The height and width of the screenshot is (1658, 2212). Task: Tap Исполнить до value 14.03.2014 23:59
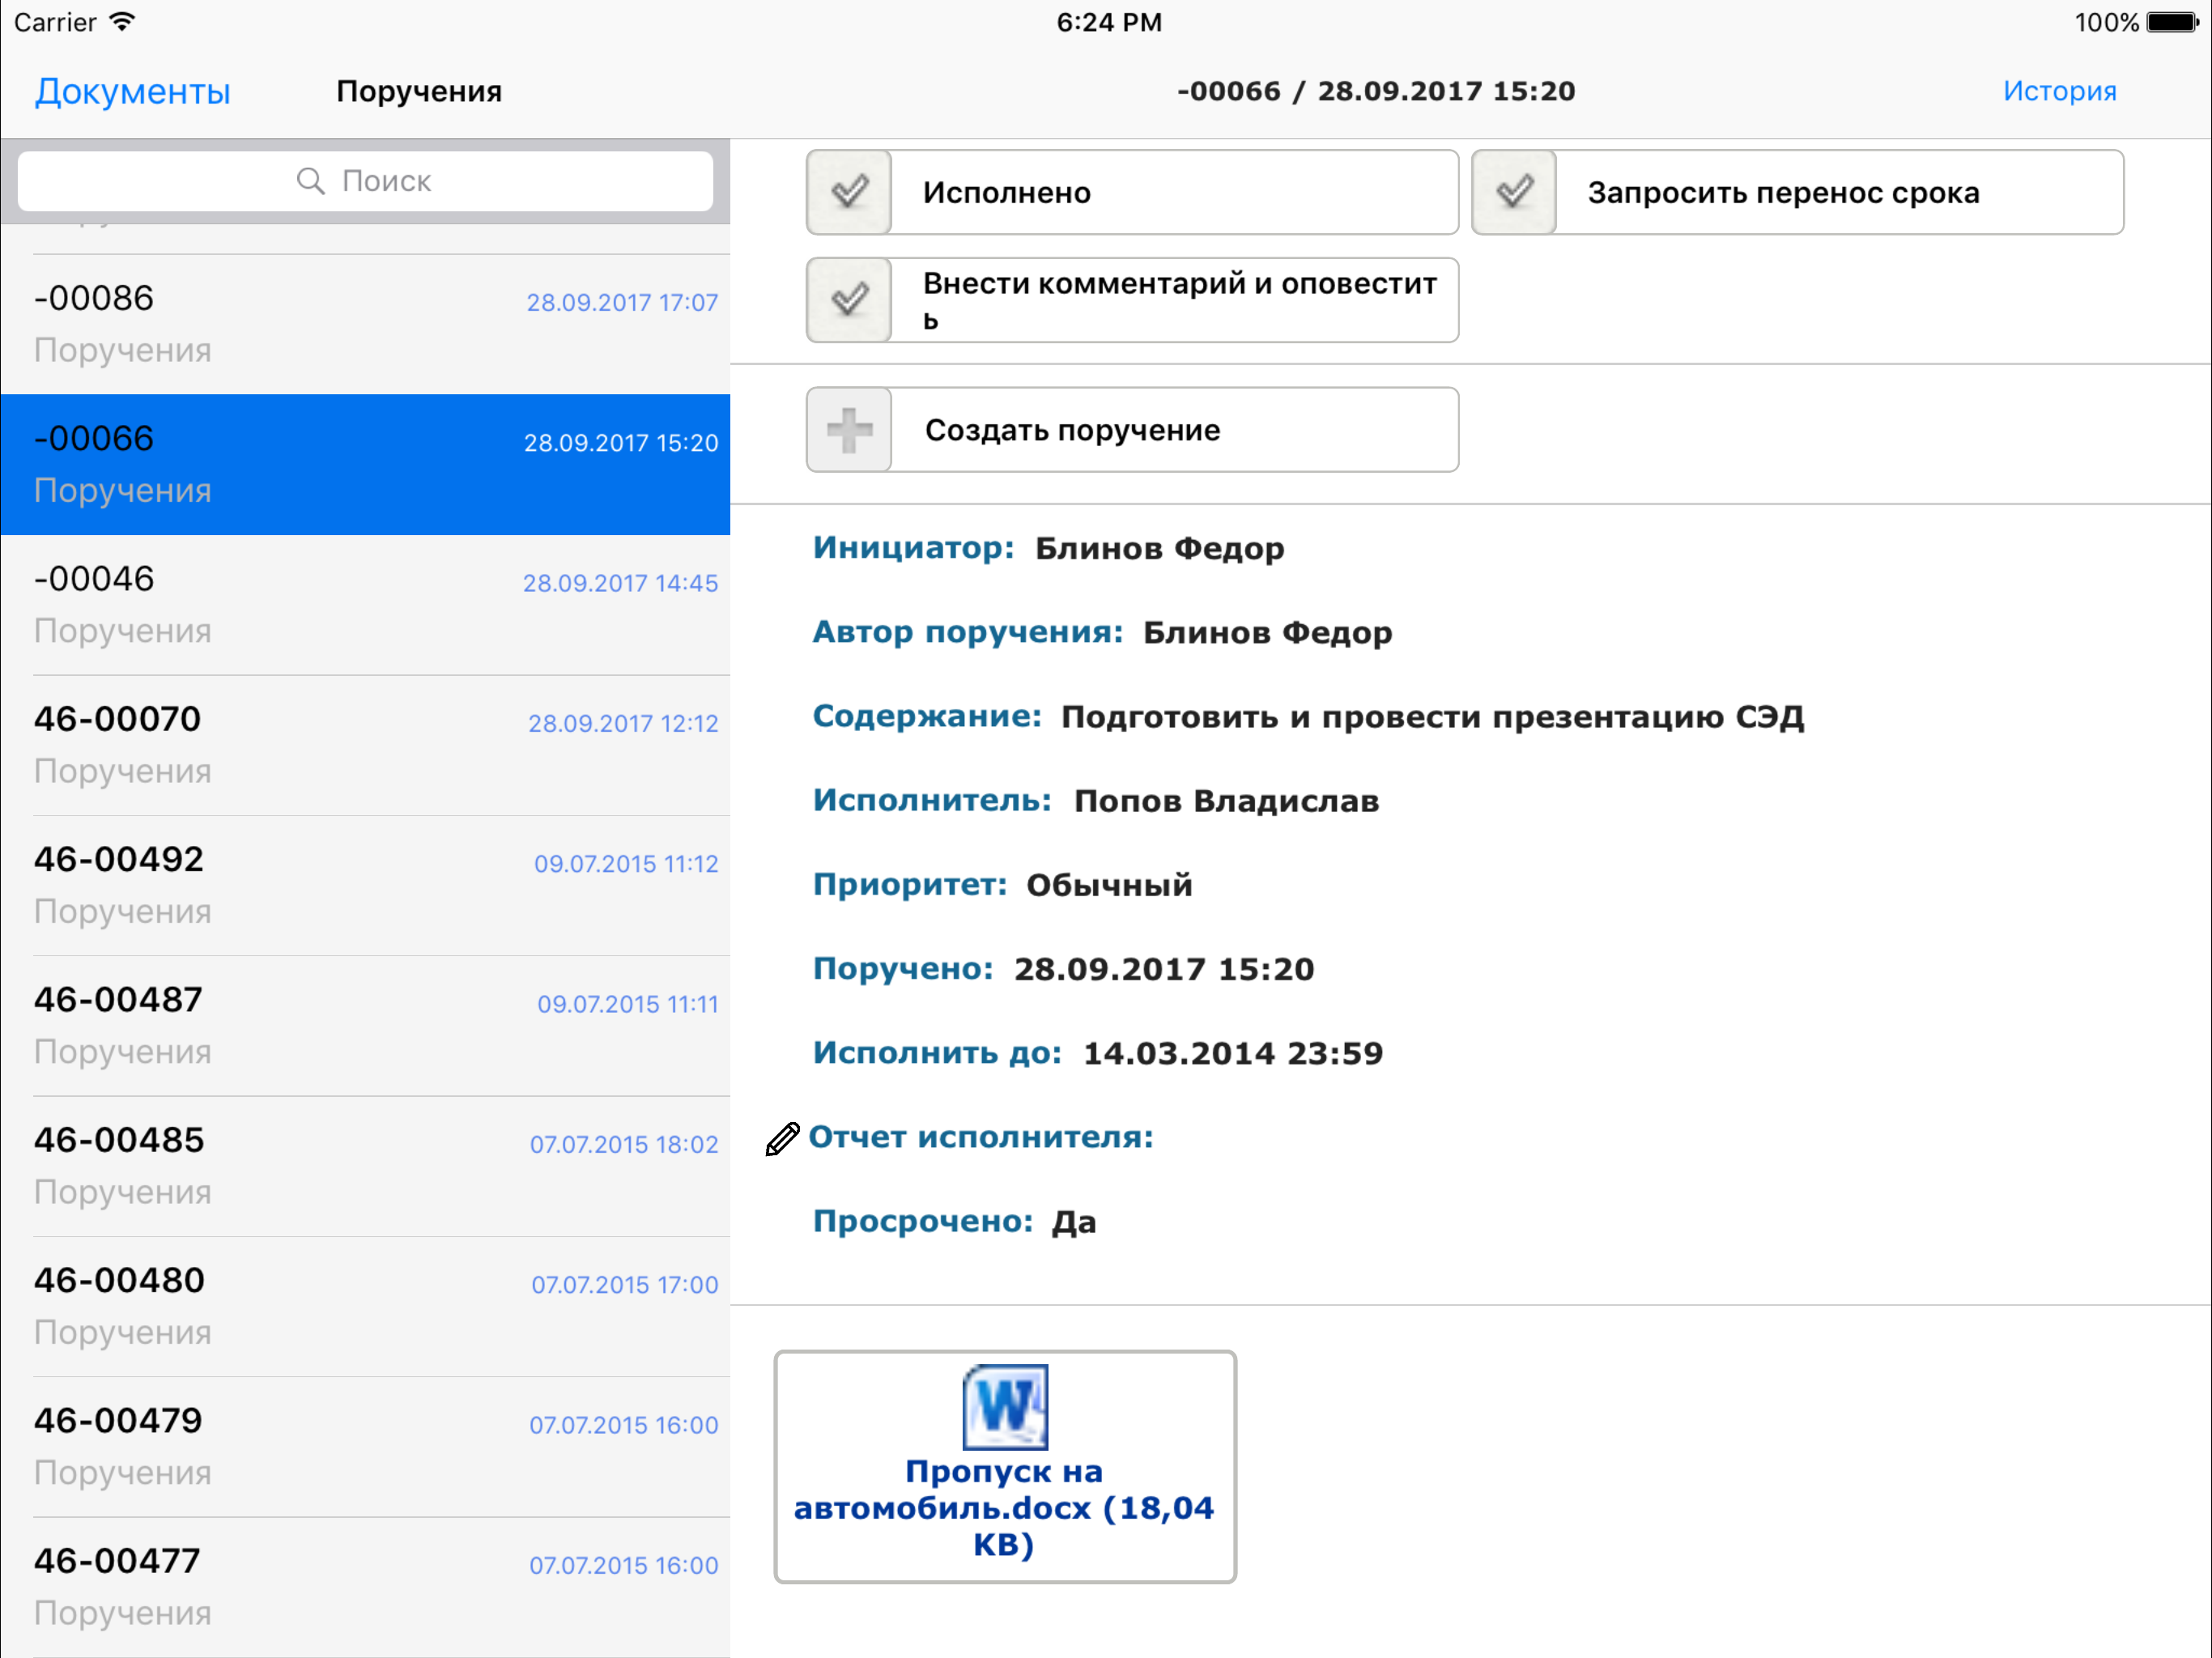pos(1233,1053)
